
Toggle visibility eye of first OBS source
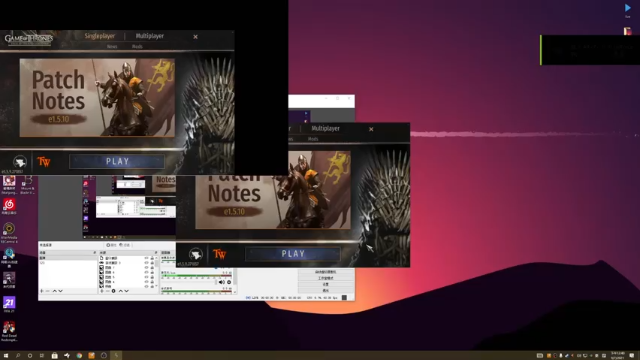(x=147, y=258)
